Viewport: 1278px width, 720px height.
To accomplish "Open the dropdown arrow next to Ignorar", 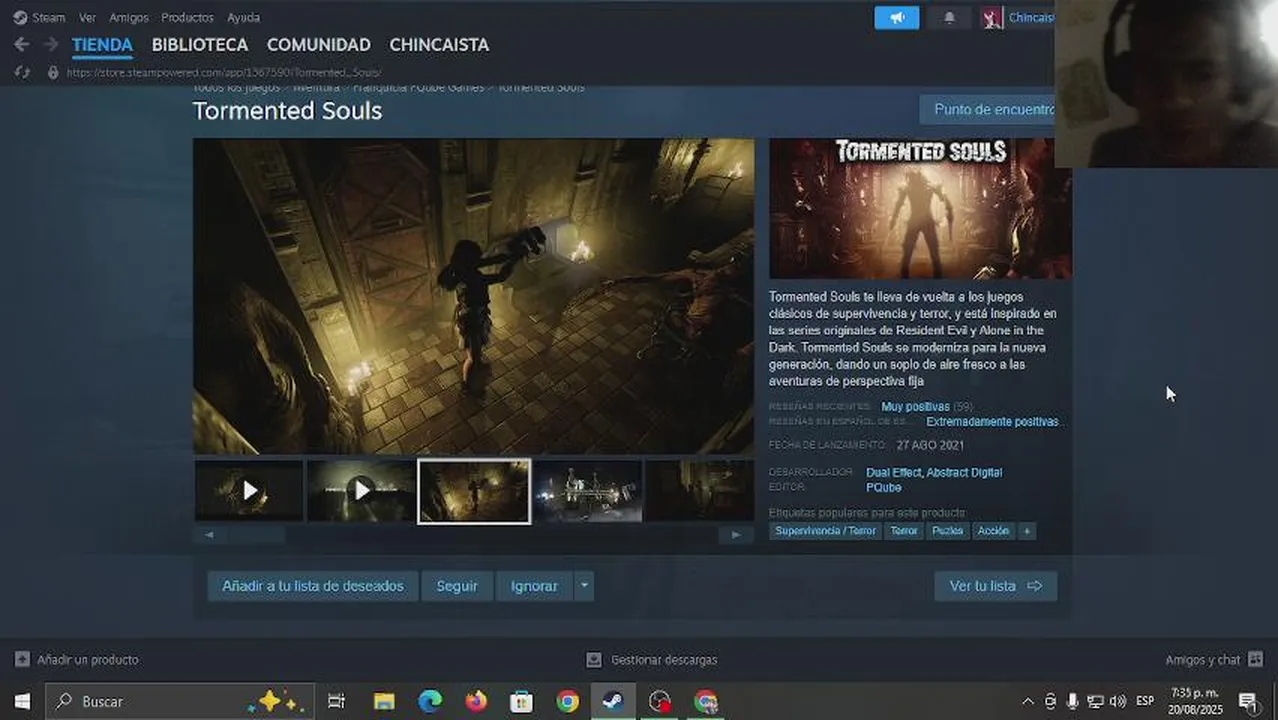I will click(x=584, y=586).
